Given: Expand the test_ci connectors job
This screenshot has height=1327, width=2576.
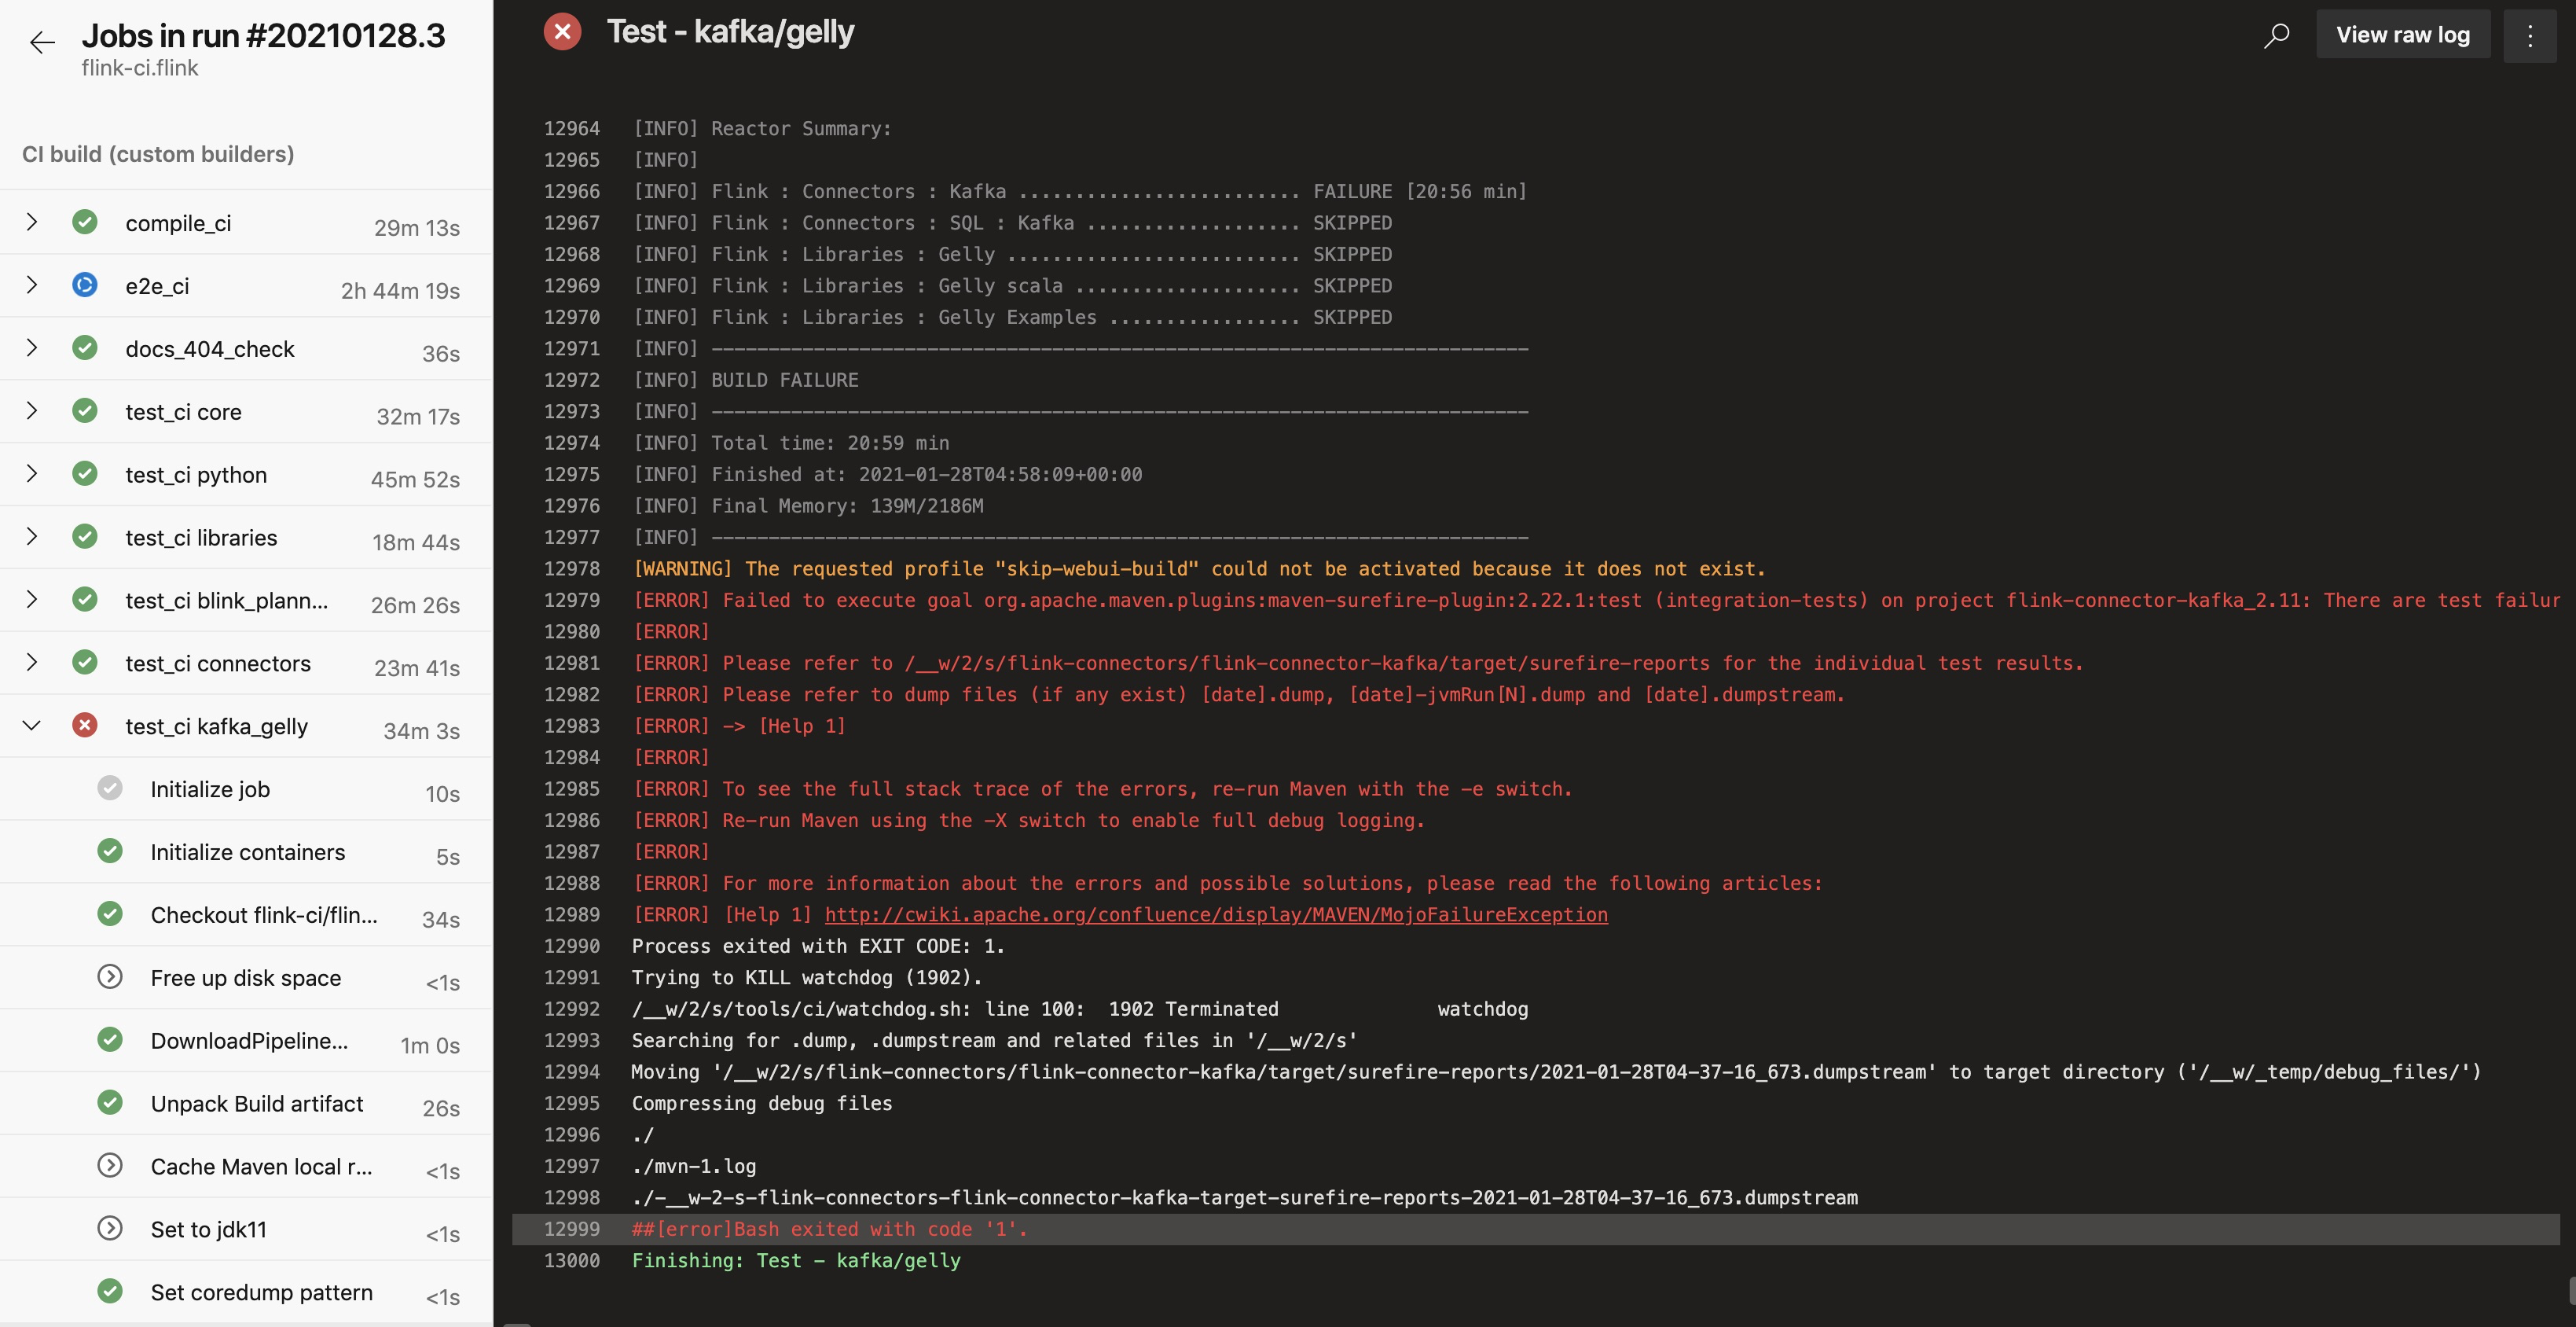Looking at the screenshot, I should [32, 662].
